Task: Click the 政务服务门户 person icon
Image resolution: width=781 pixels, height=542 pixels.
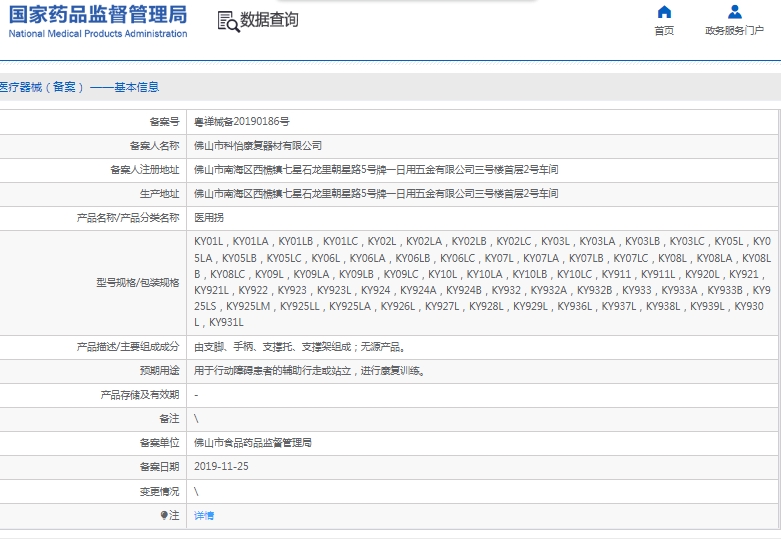Action: coord(735,11)
